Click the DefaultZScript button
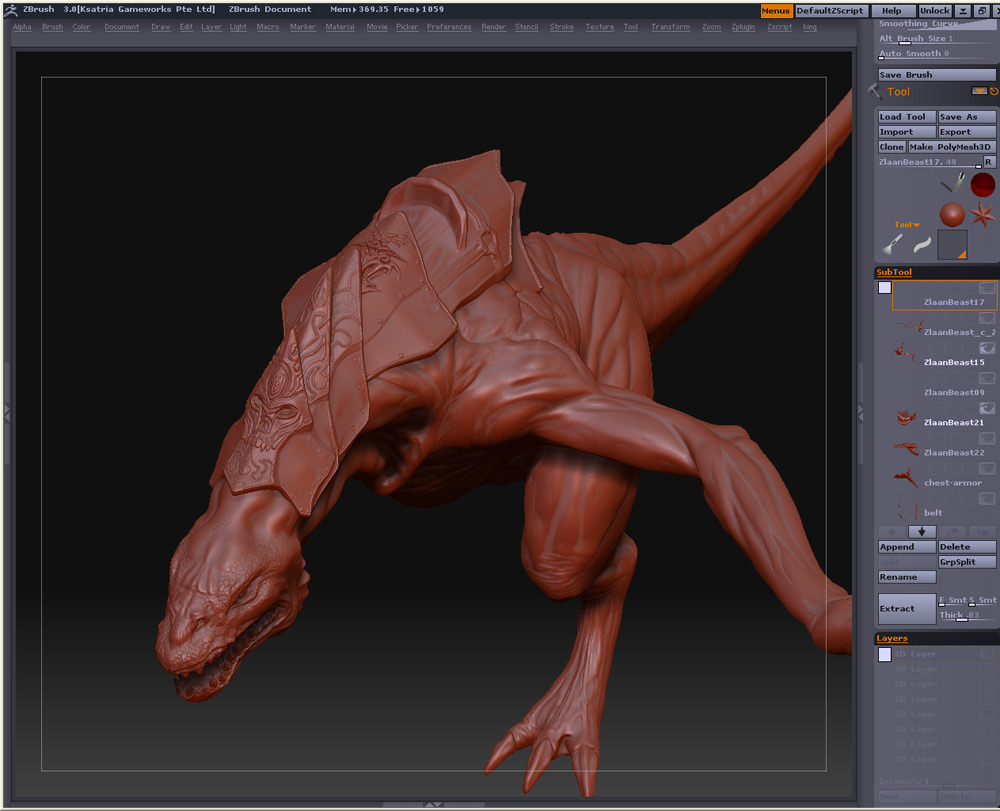 (830, 11)
